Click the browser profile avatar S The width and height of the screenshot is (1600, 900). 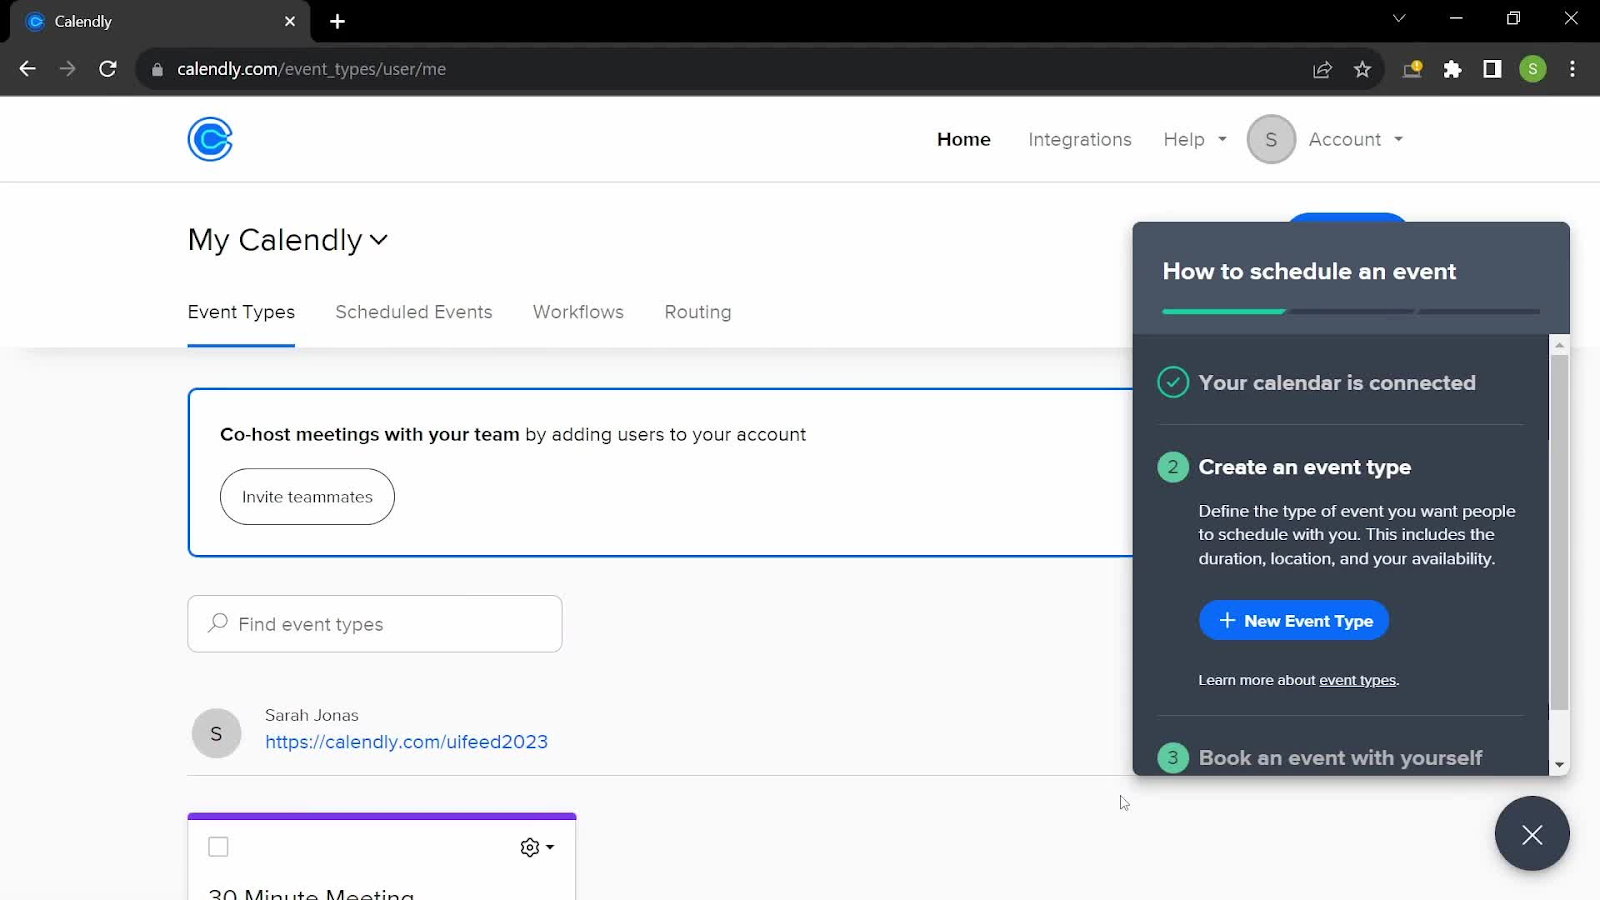(1533, 69)
